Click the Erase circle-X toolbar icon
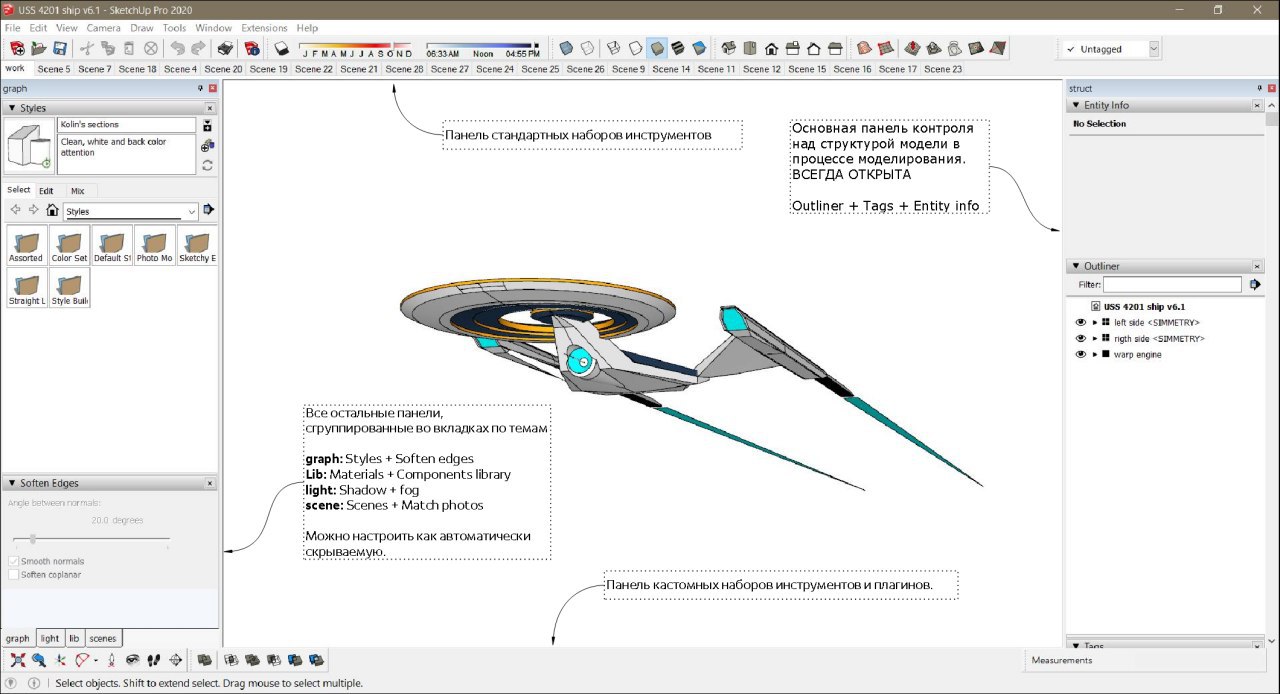 151,48
